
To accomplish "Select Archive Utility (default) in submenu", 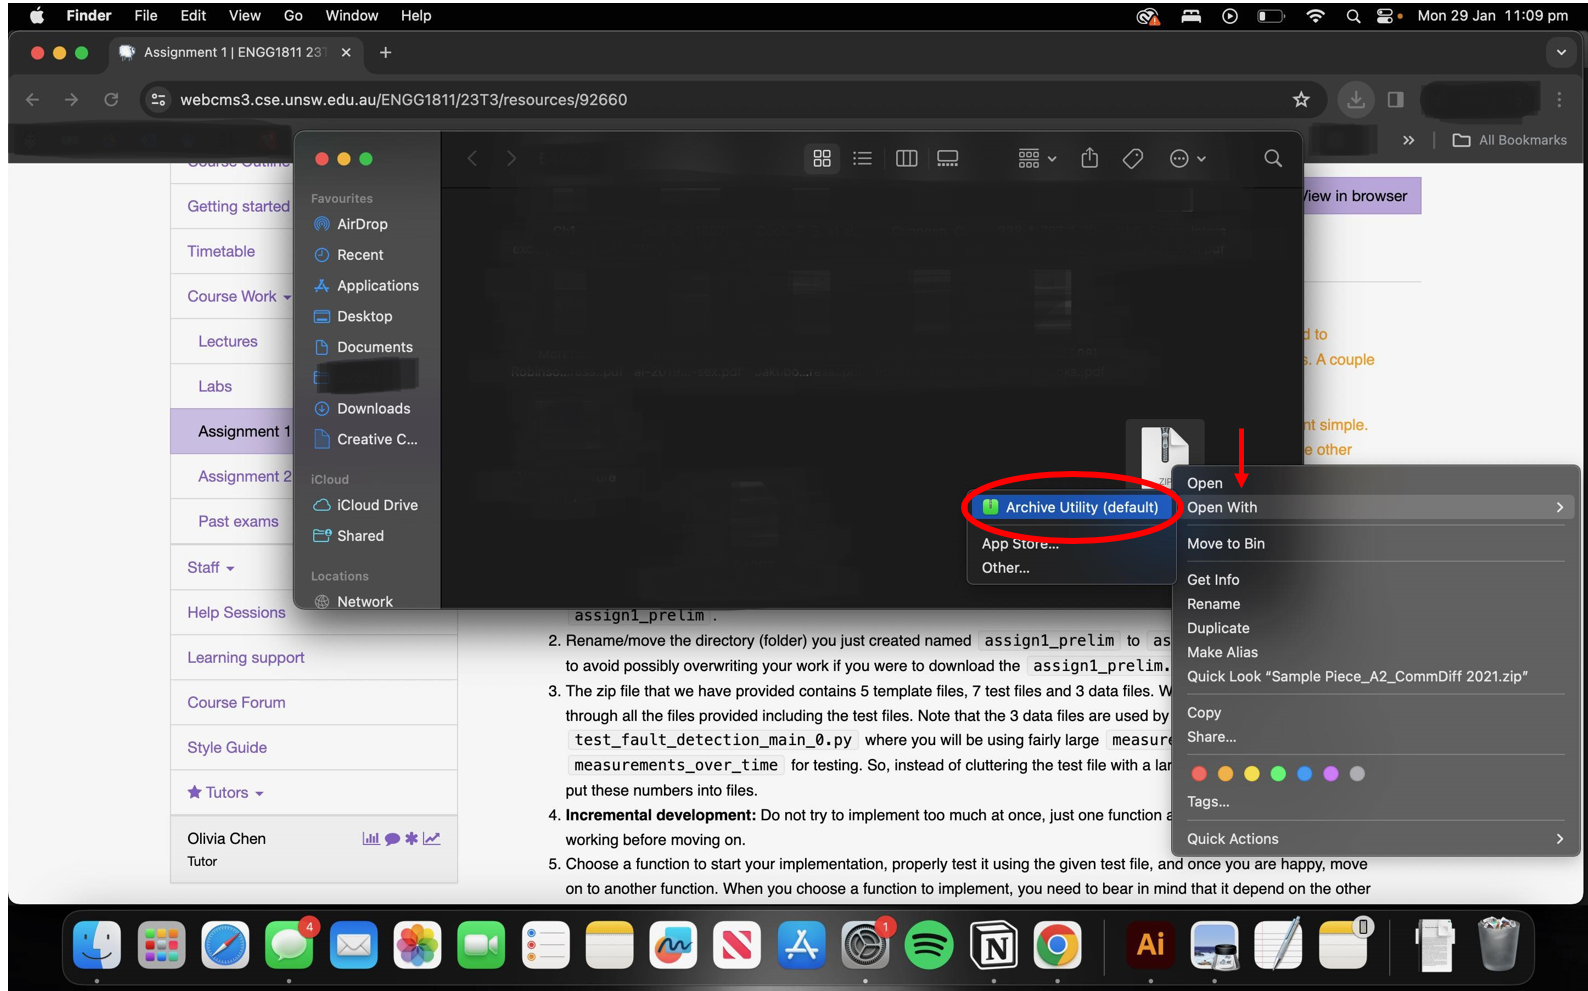I will [1070, 507].
